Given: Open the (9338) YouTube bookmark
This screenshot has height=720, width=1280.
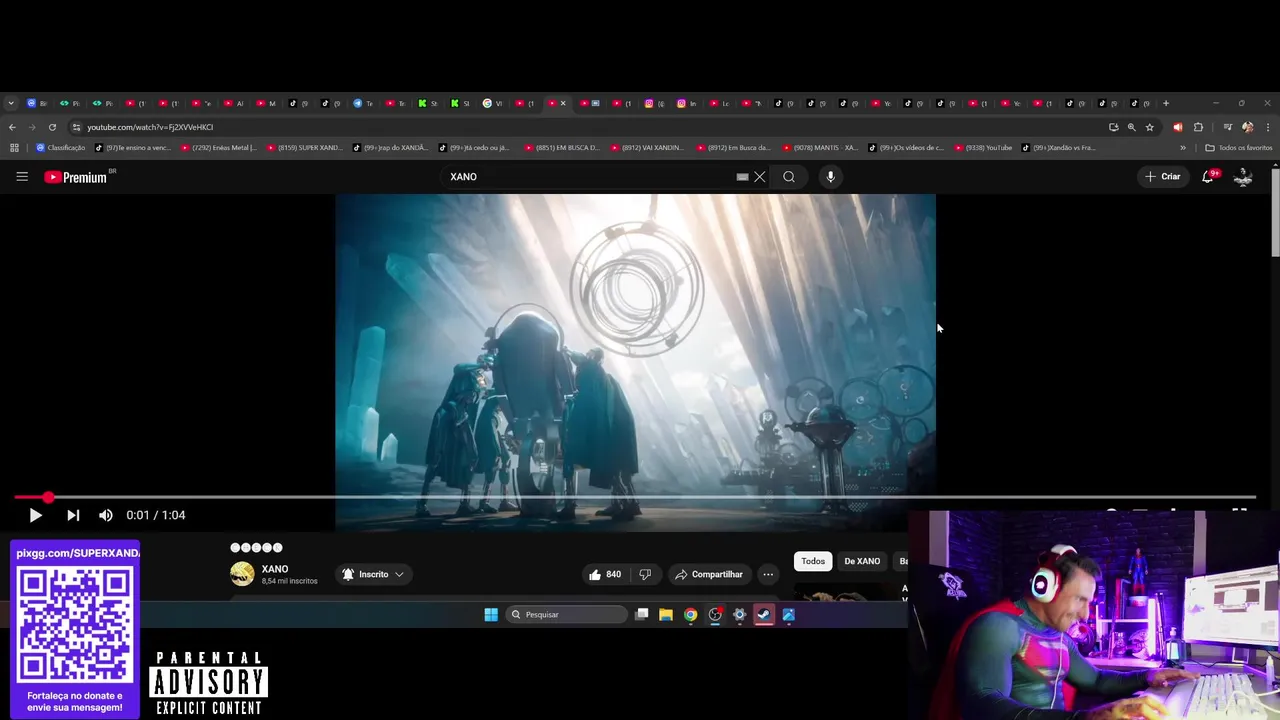Looking at the screenshot, I should click(983, 147).
